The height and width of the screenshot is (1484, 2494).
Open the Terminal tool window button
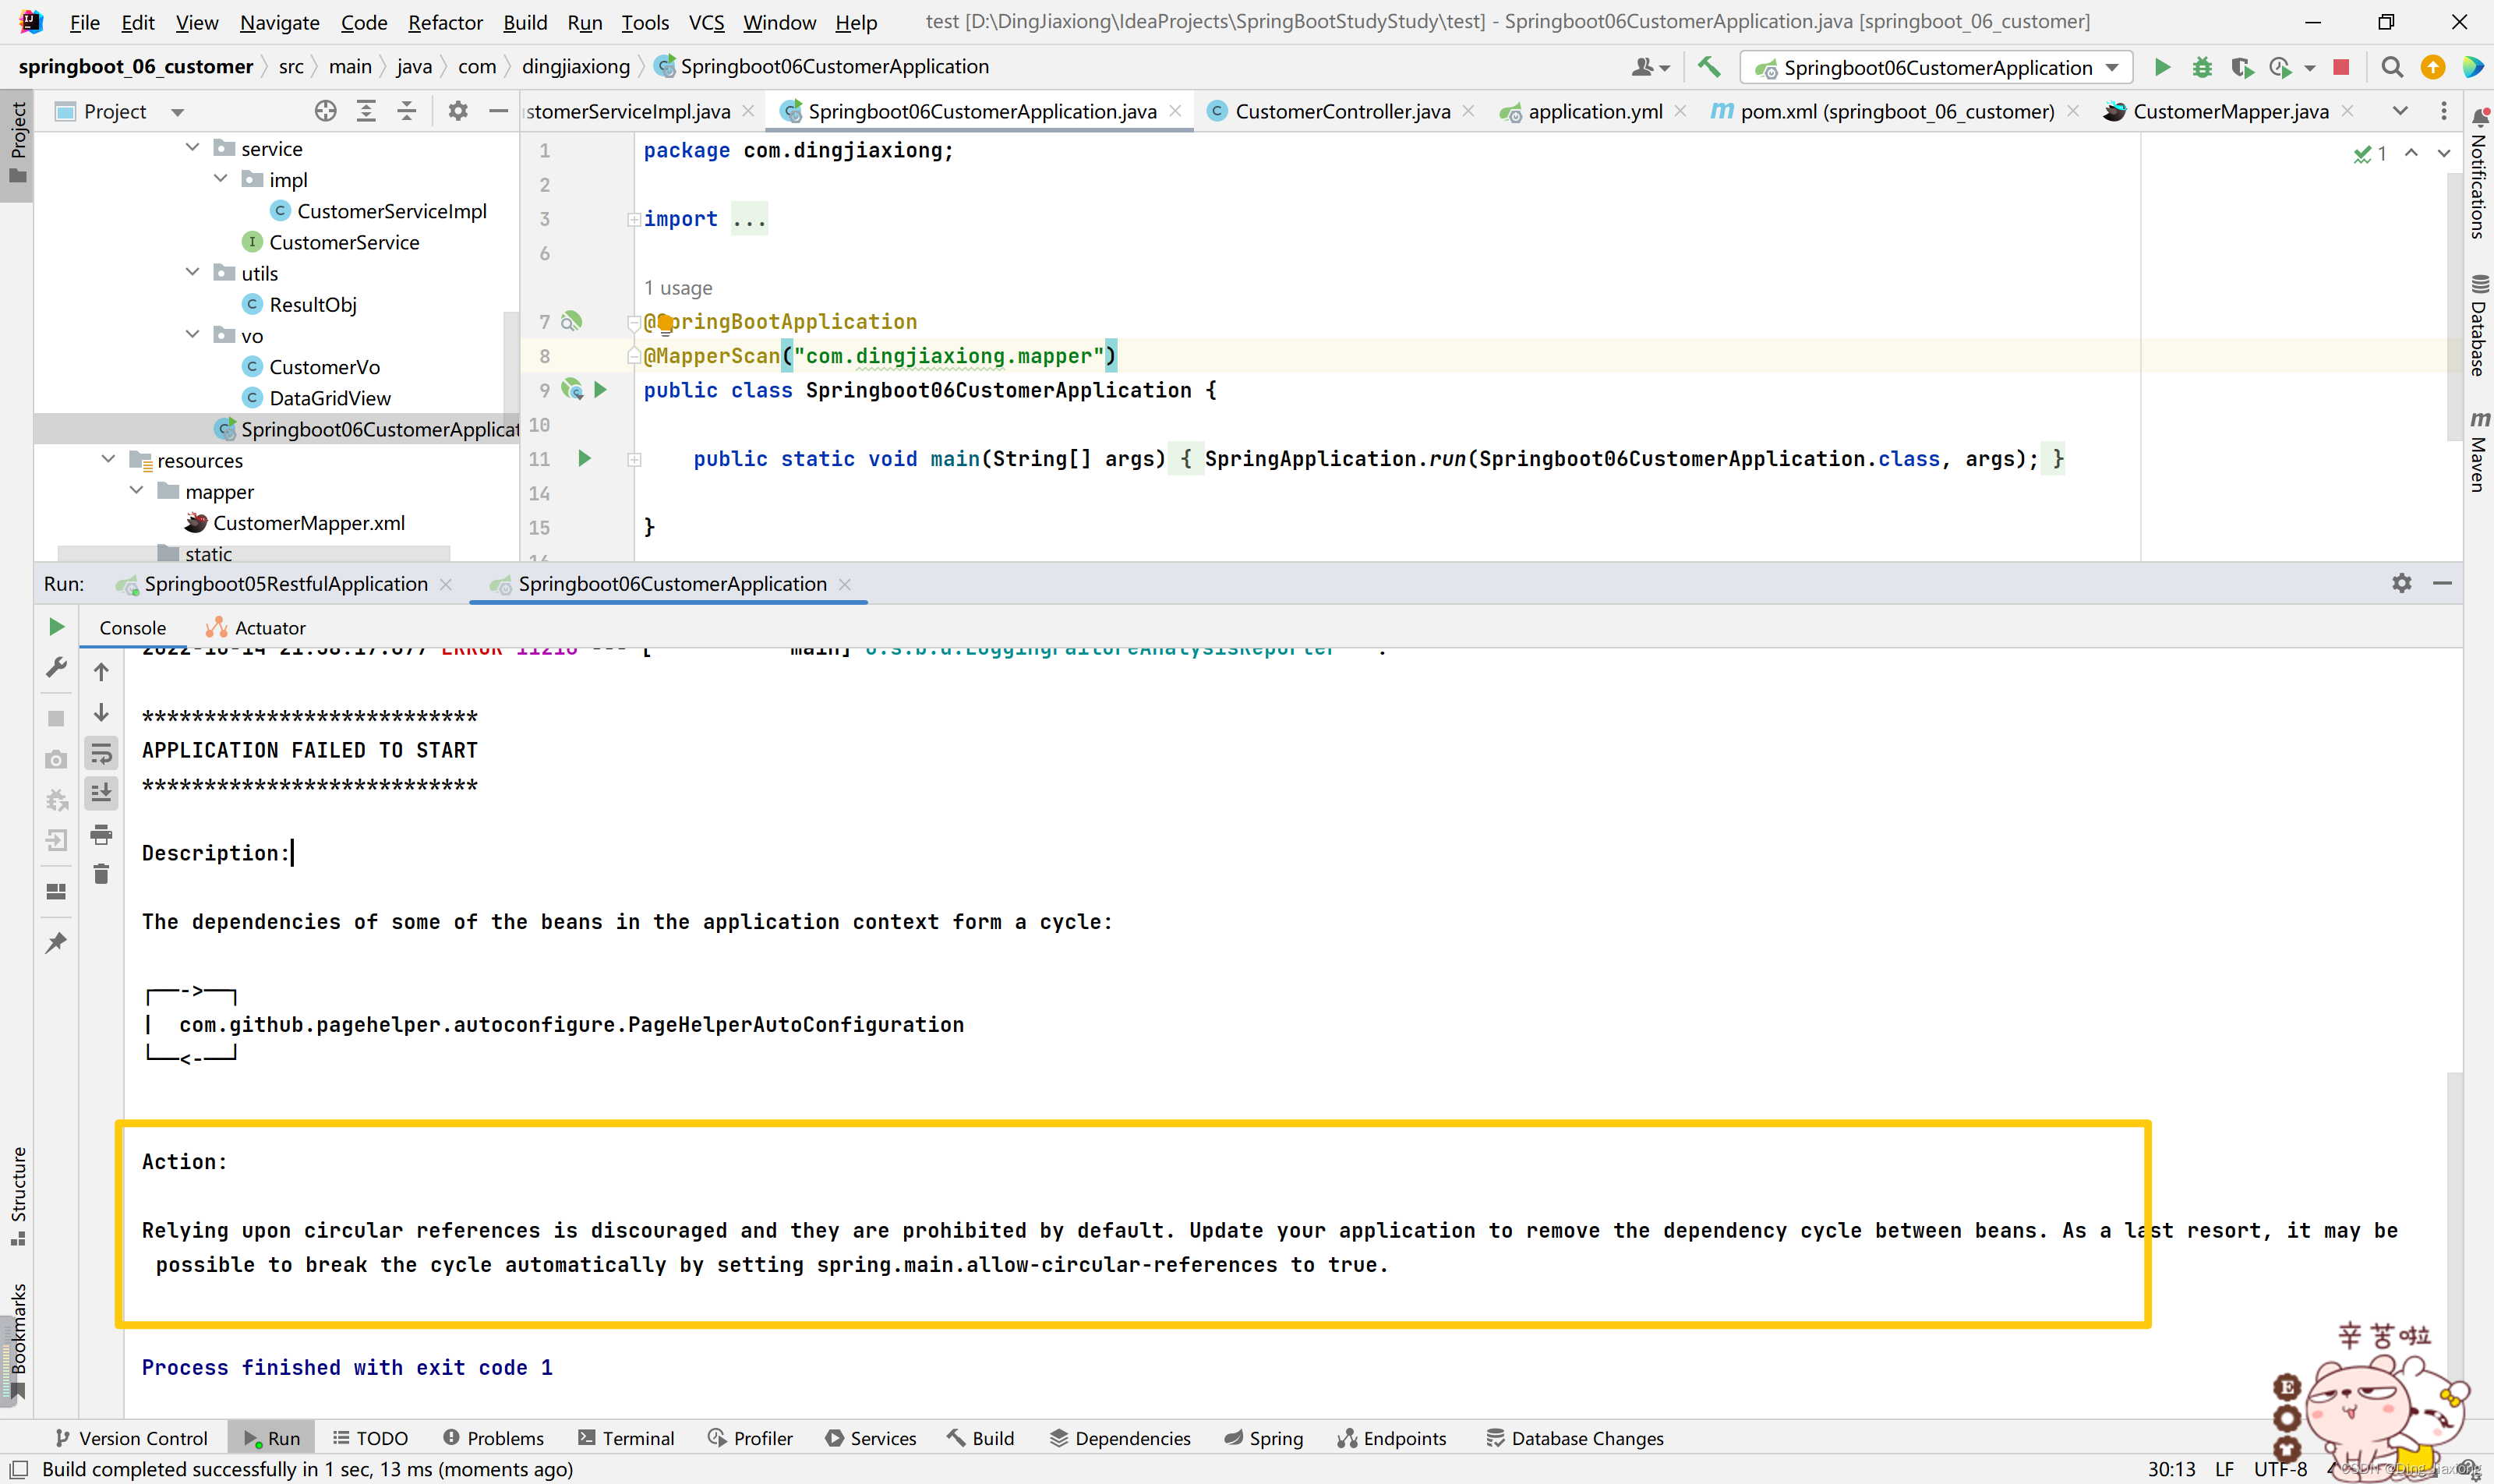(x=626, y=1438)
